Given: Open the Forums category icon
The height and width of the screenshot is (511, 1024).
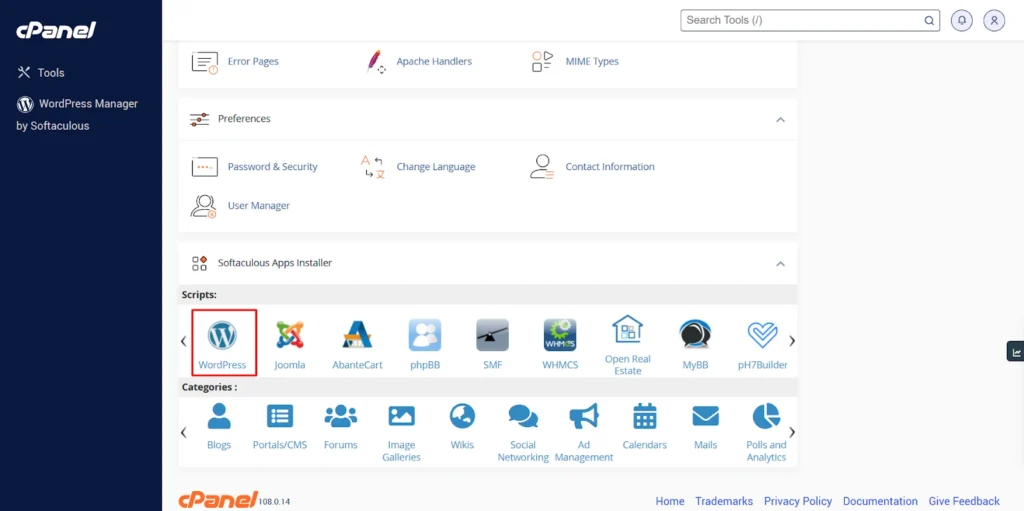Looking at the screenshot, I should click(341, 416).
